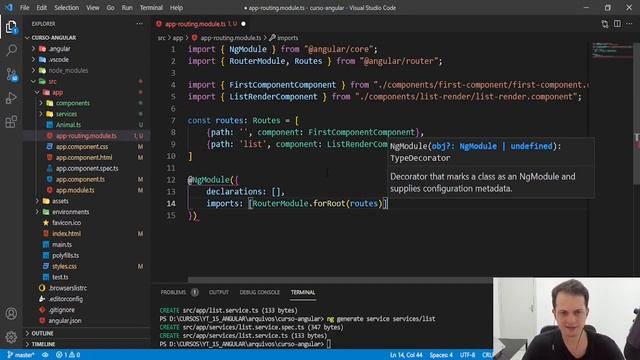The width and height of the screenshot is (640, 360).
Task: Split the editor to the right
Action: (x=617, y=24)
